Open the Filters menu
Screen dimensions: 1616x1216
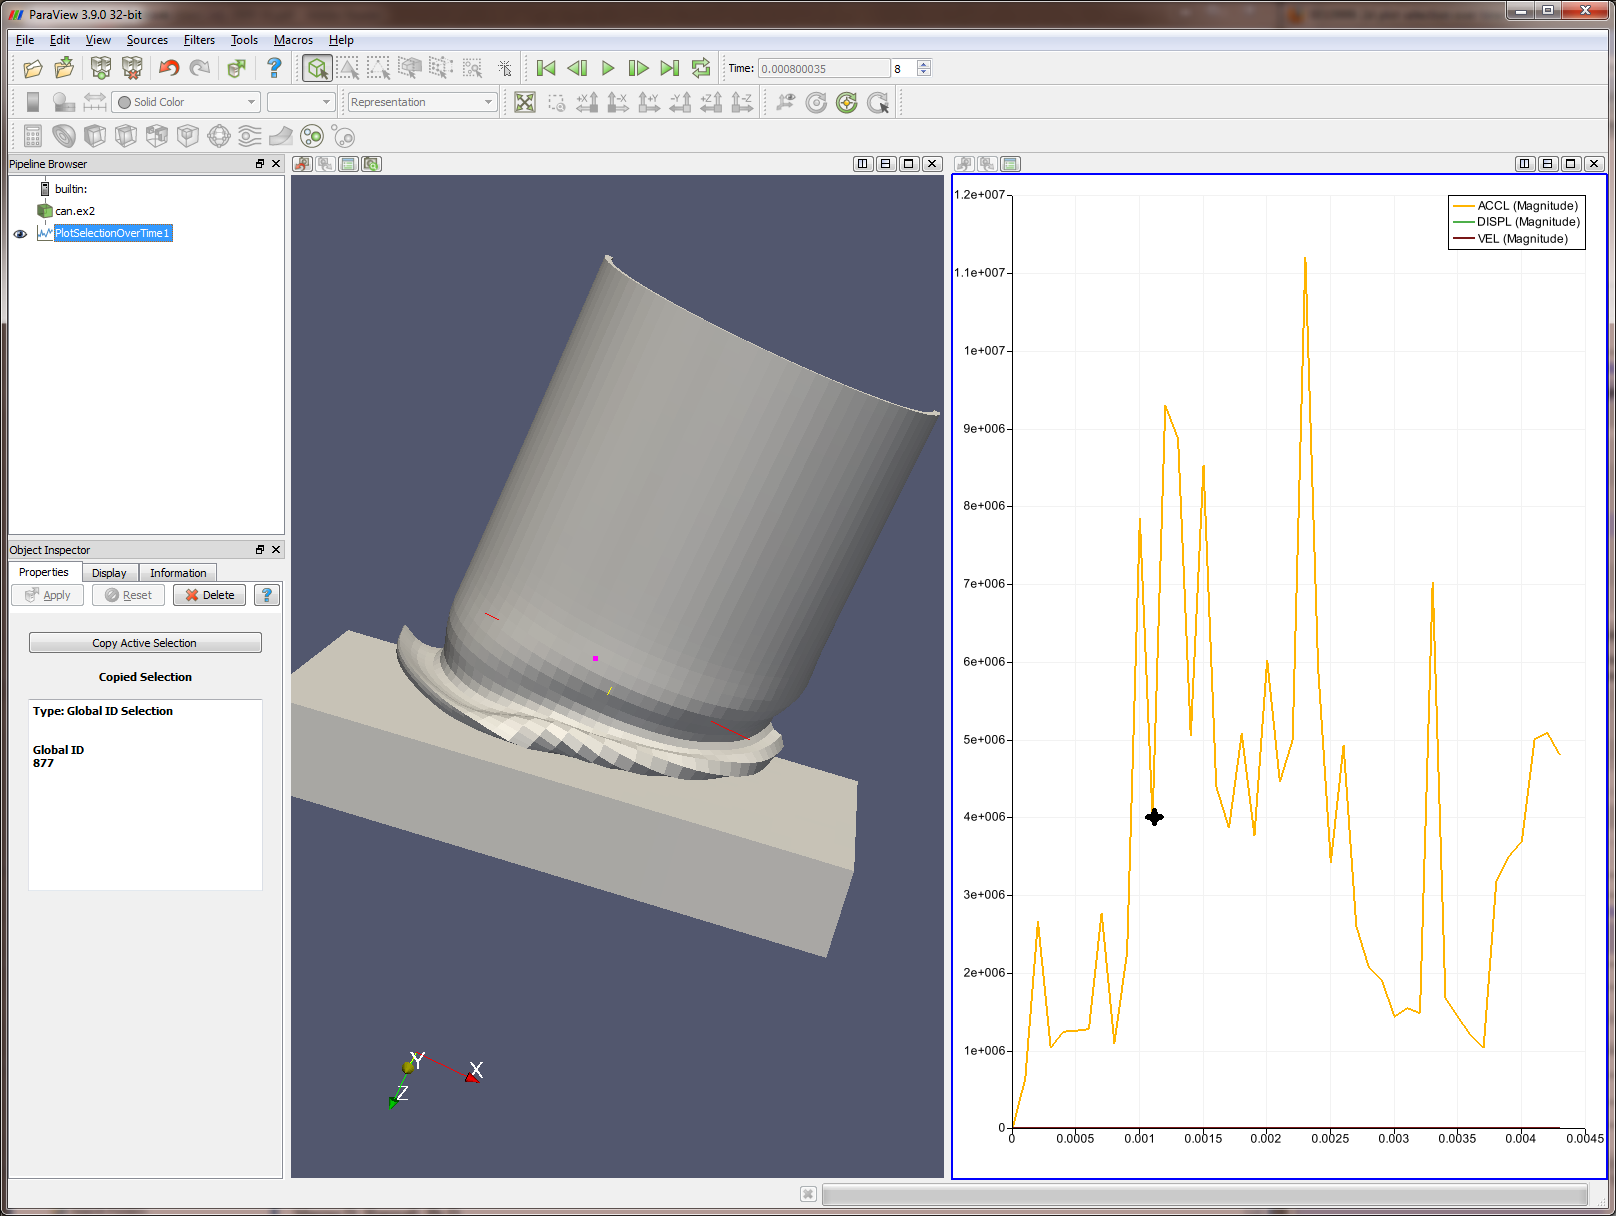click(x=199, y=40)
